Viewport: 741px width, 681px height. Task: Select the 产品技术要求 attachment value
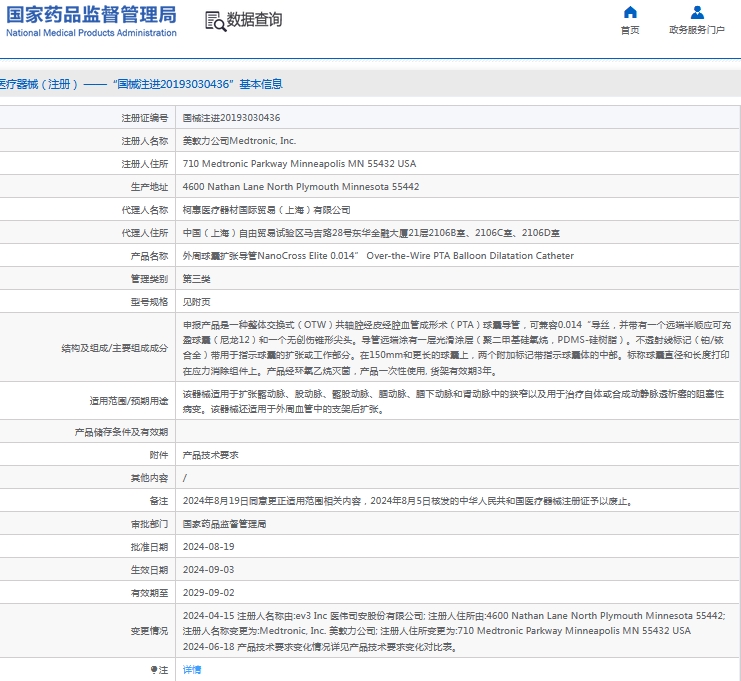[x=210, y=455]
